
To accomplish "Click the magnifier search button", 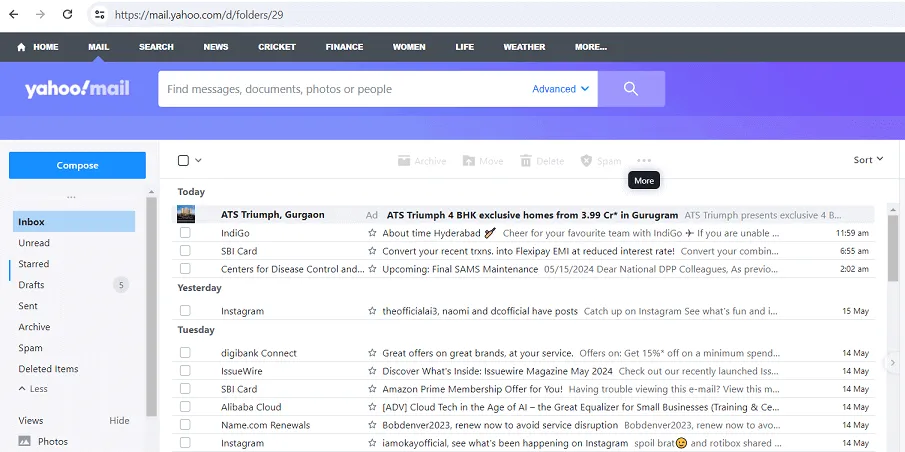I will tap(631, 89).
